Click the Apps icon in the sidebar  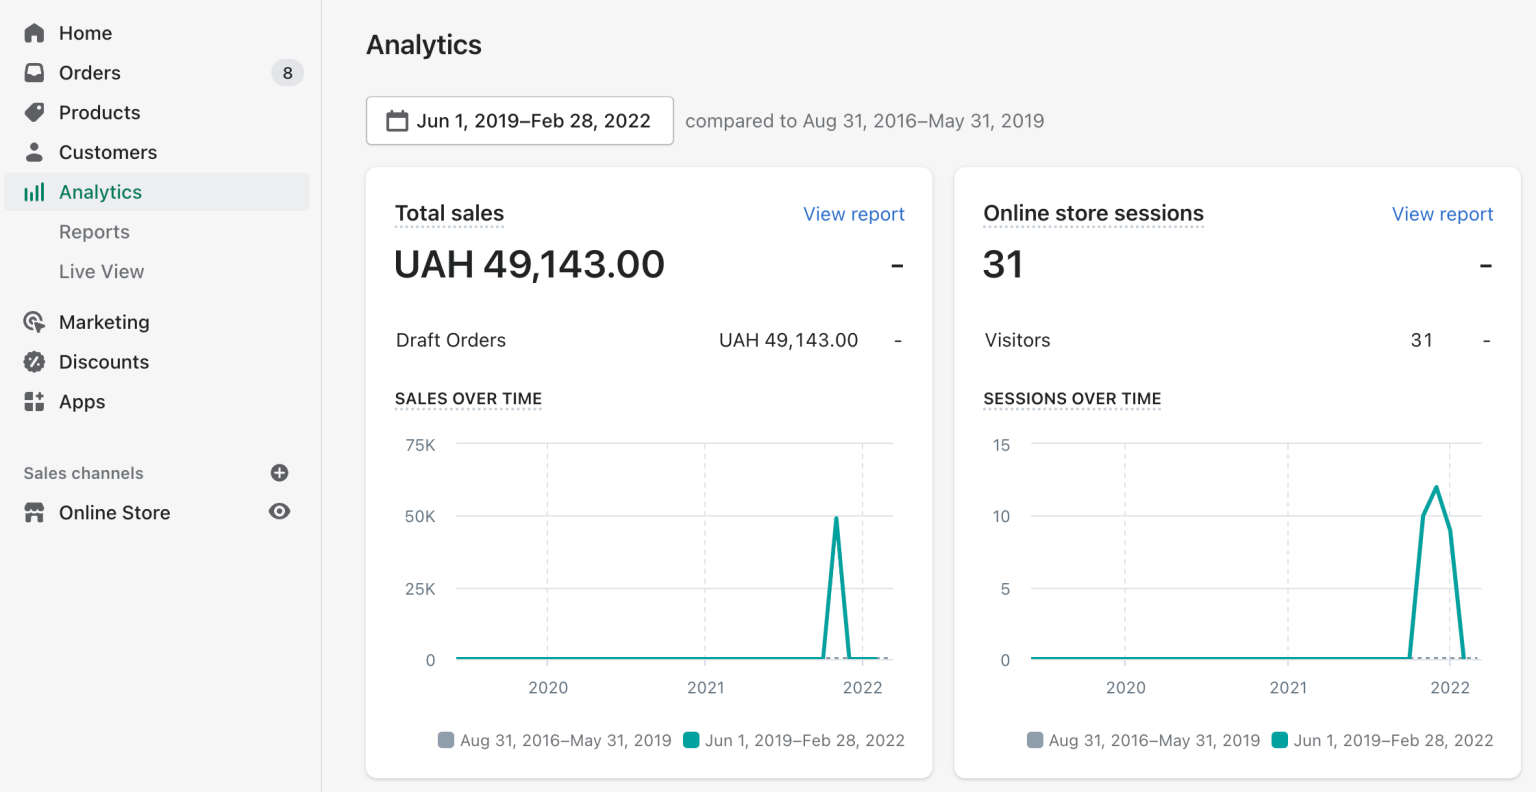click(x=34, y=401)
